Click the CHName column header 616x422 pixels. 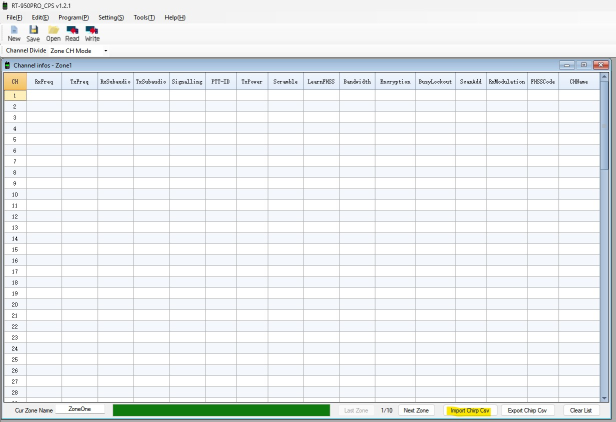point(579,82)
